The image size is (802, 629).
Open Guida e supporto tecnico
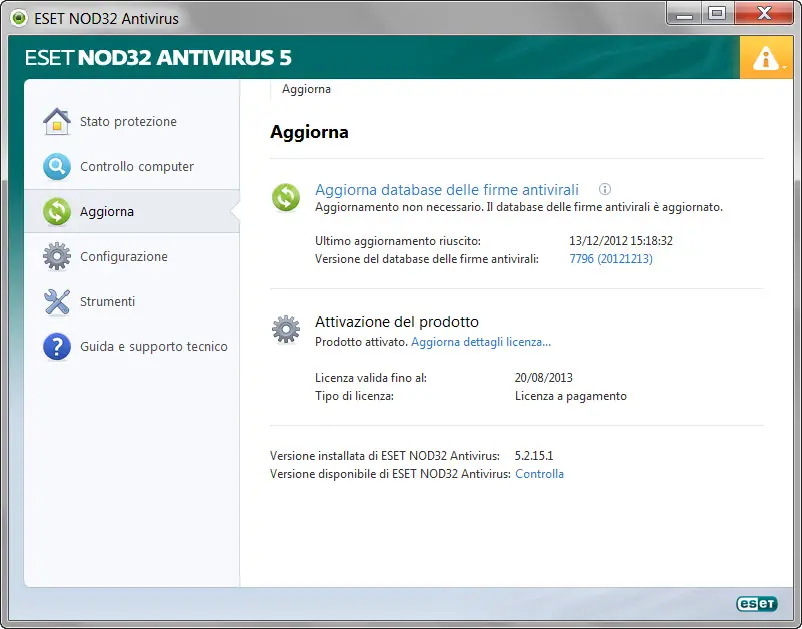pos(132,346)
